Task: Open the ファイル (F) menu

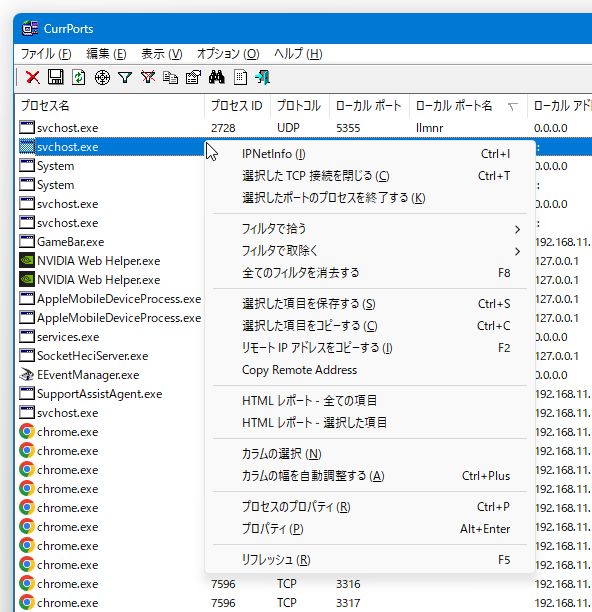Action: [x=46, y=54]
